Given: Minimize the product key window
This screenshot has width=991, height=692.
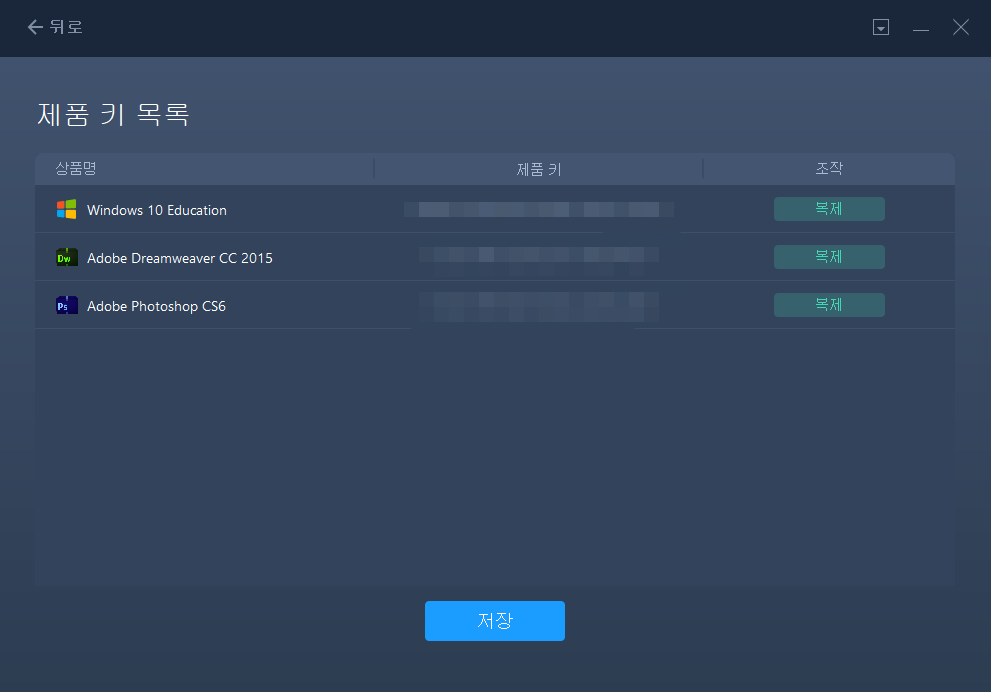Looking at the screenshot, I should point(921,28).
